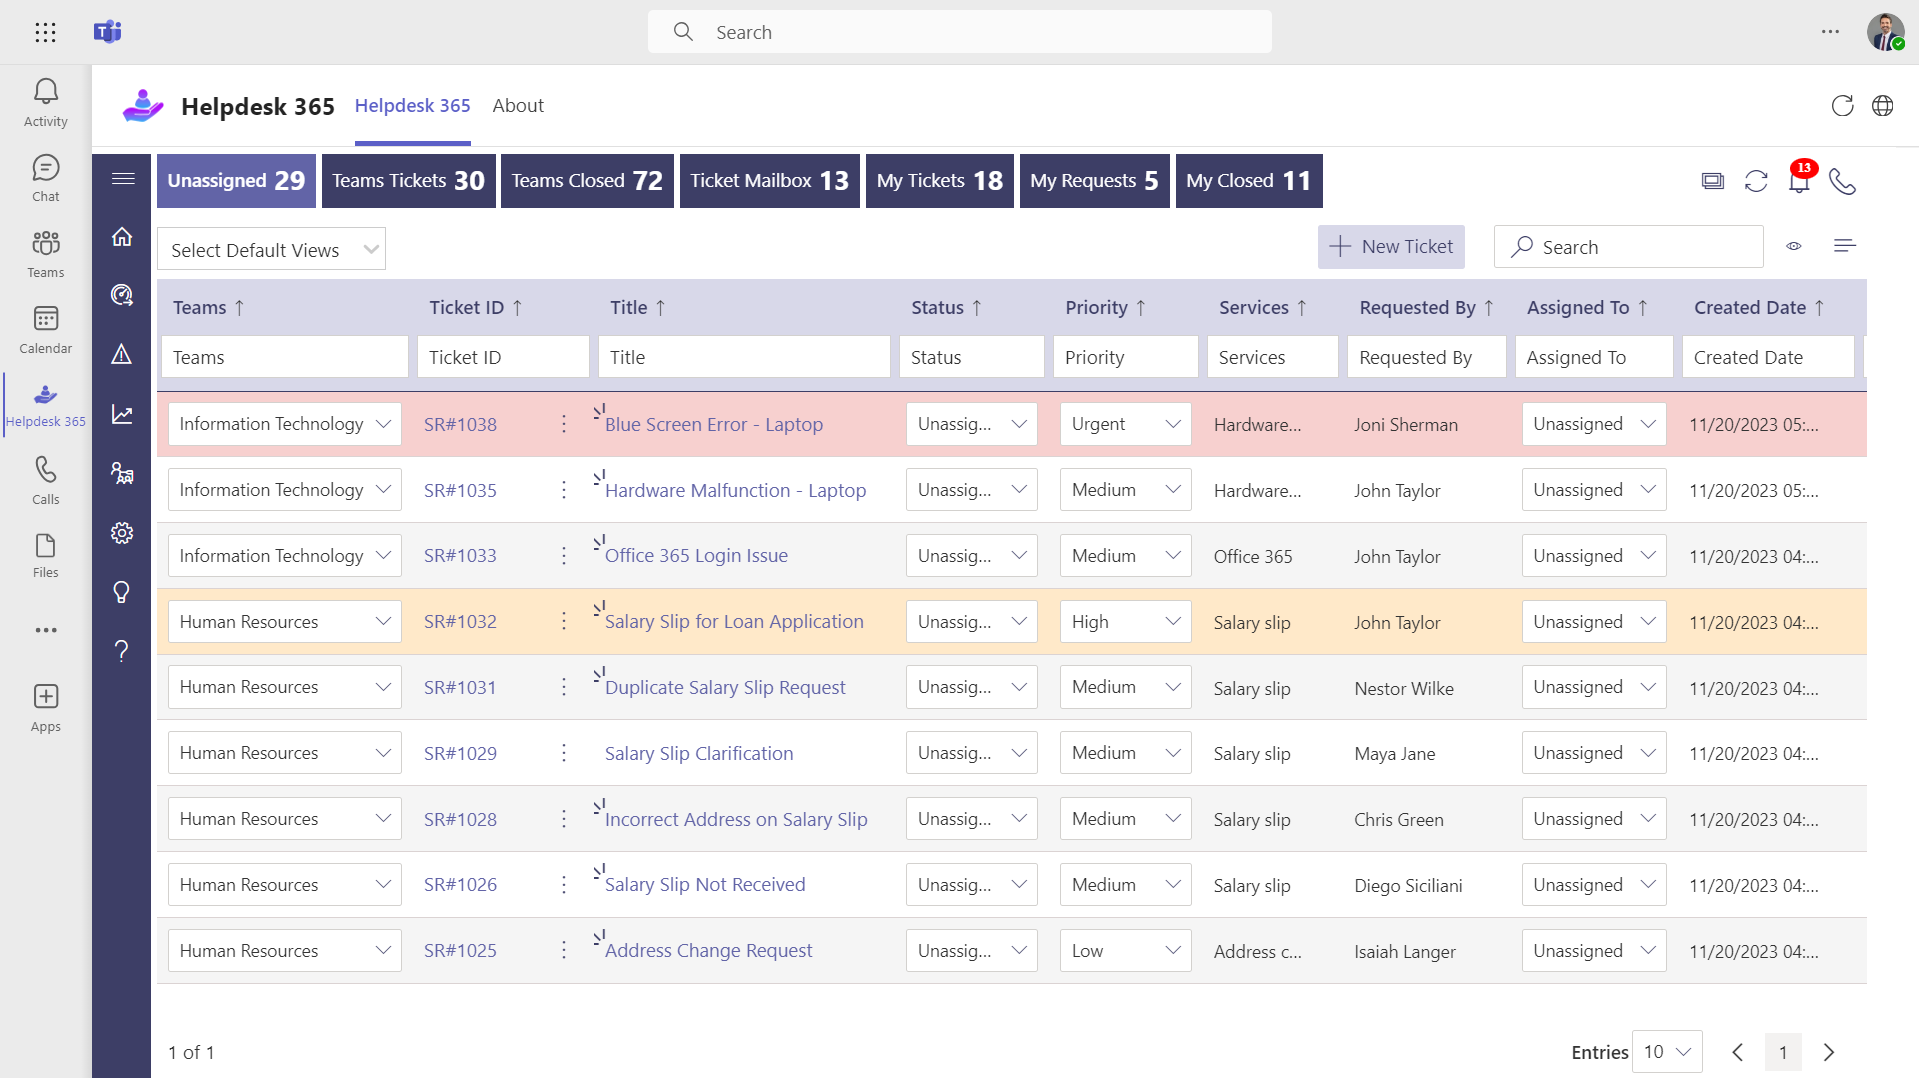Open the Teams dropdown for SR#1029
The width and height of the screenshot is (1919, 1078).
point(285,753)
